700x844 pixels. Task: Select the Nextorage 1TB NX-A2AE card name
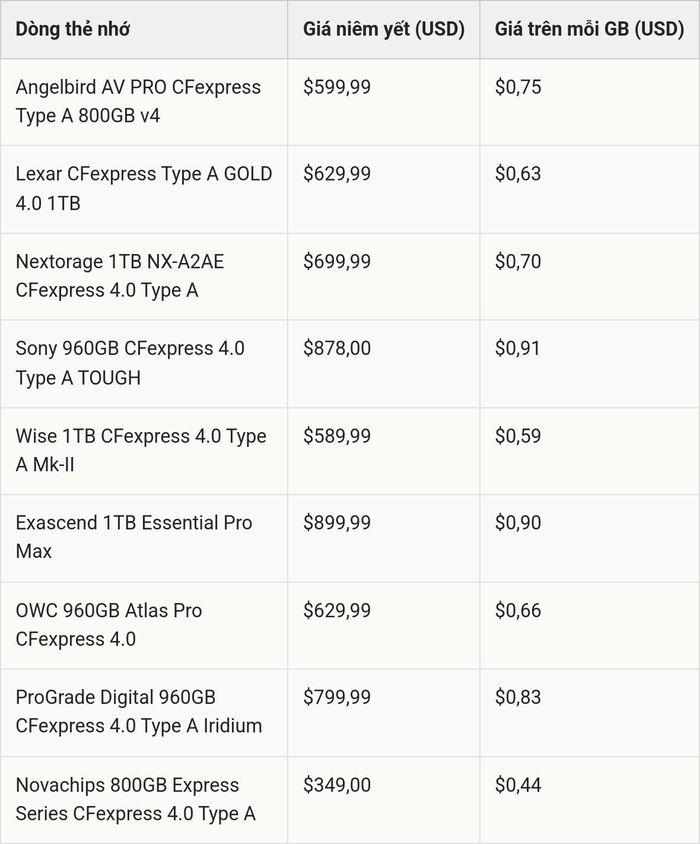point(120,276)
